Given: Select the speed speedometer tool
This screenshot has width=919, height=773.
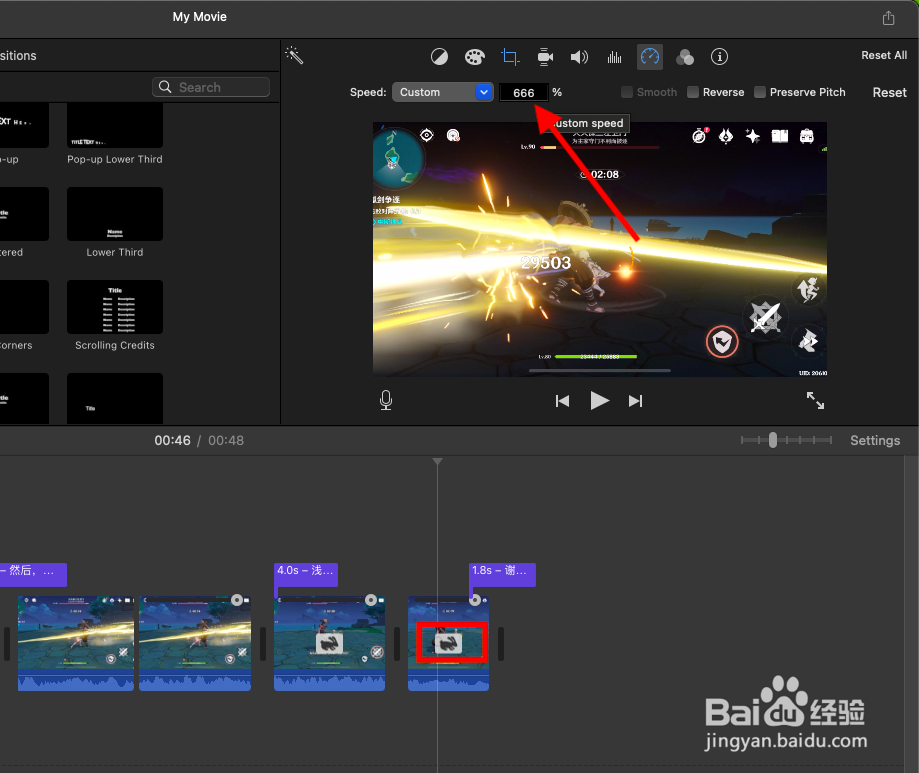Looking at the screenshot, I should [x=650, y=57].
